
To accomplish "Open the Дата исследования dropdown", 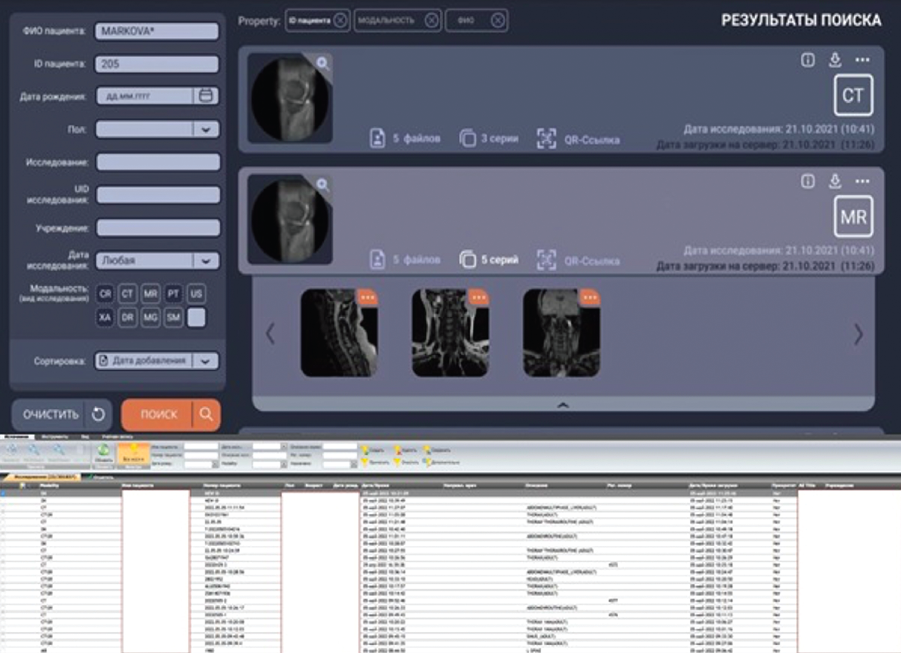I will tap(157, 260).
